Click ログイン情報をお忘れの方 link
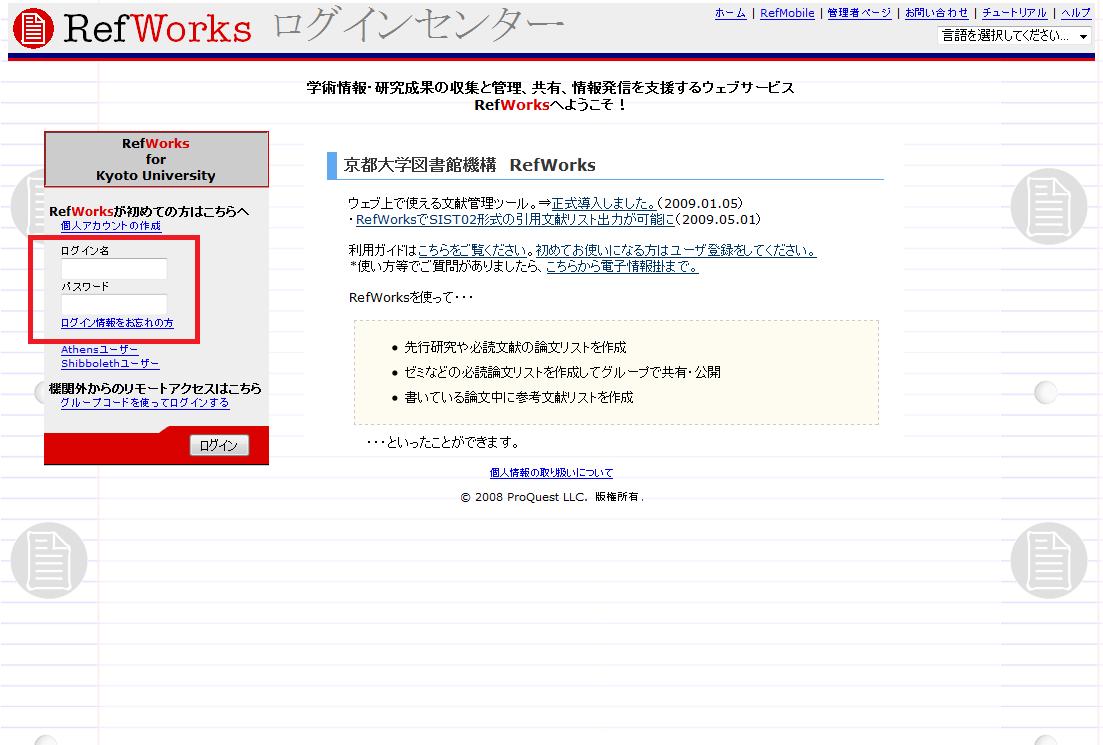This screenshot has height=745, width=1103. click(117, 323)
